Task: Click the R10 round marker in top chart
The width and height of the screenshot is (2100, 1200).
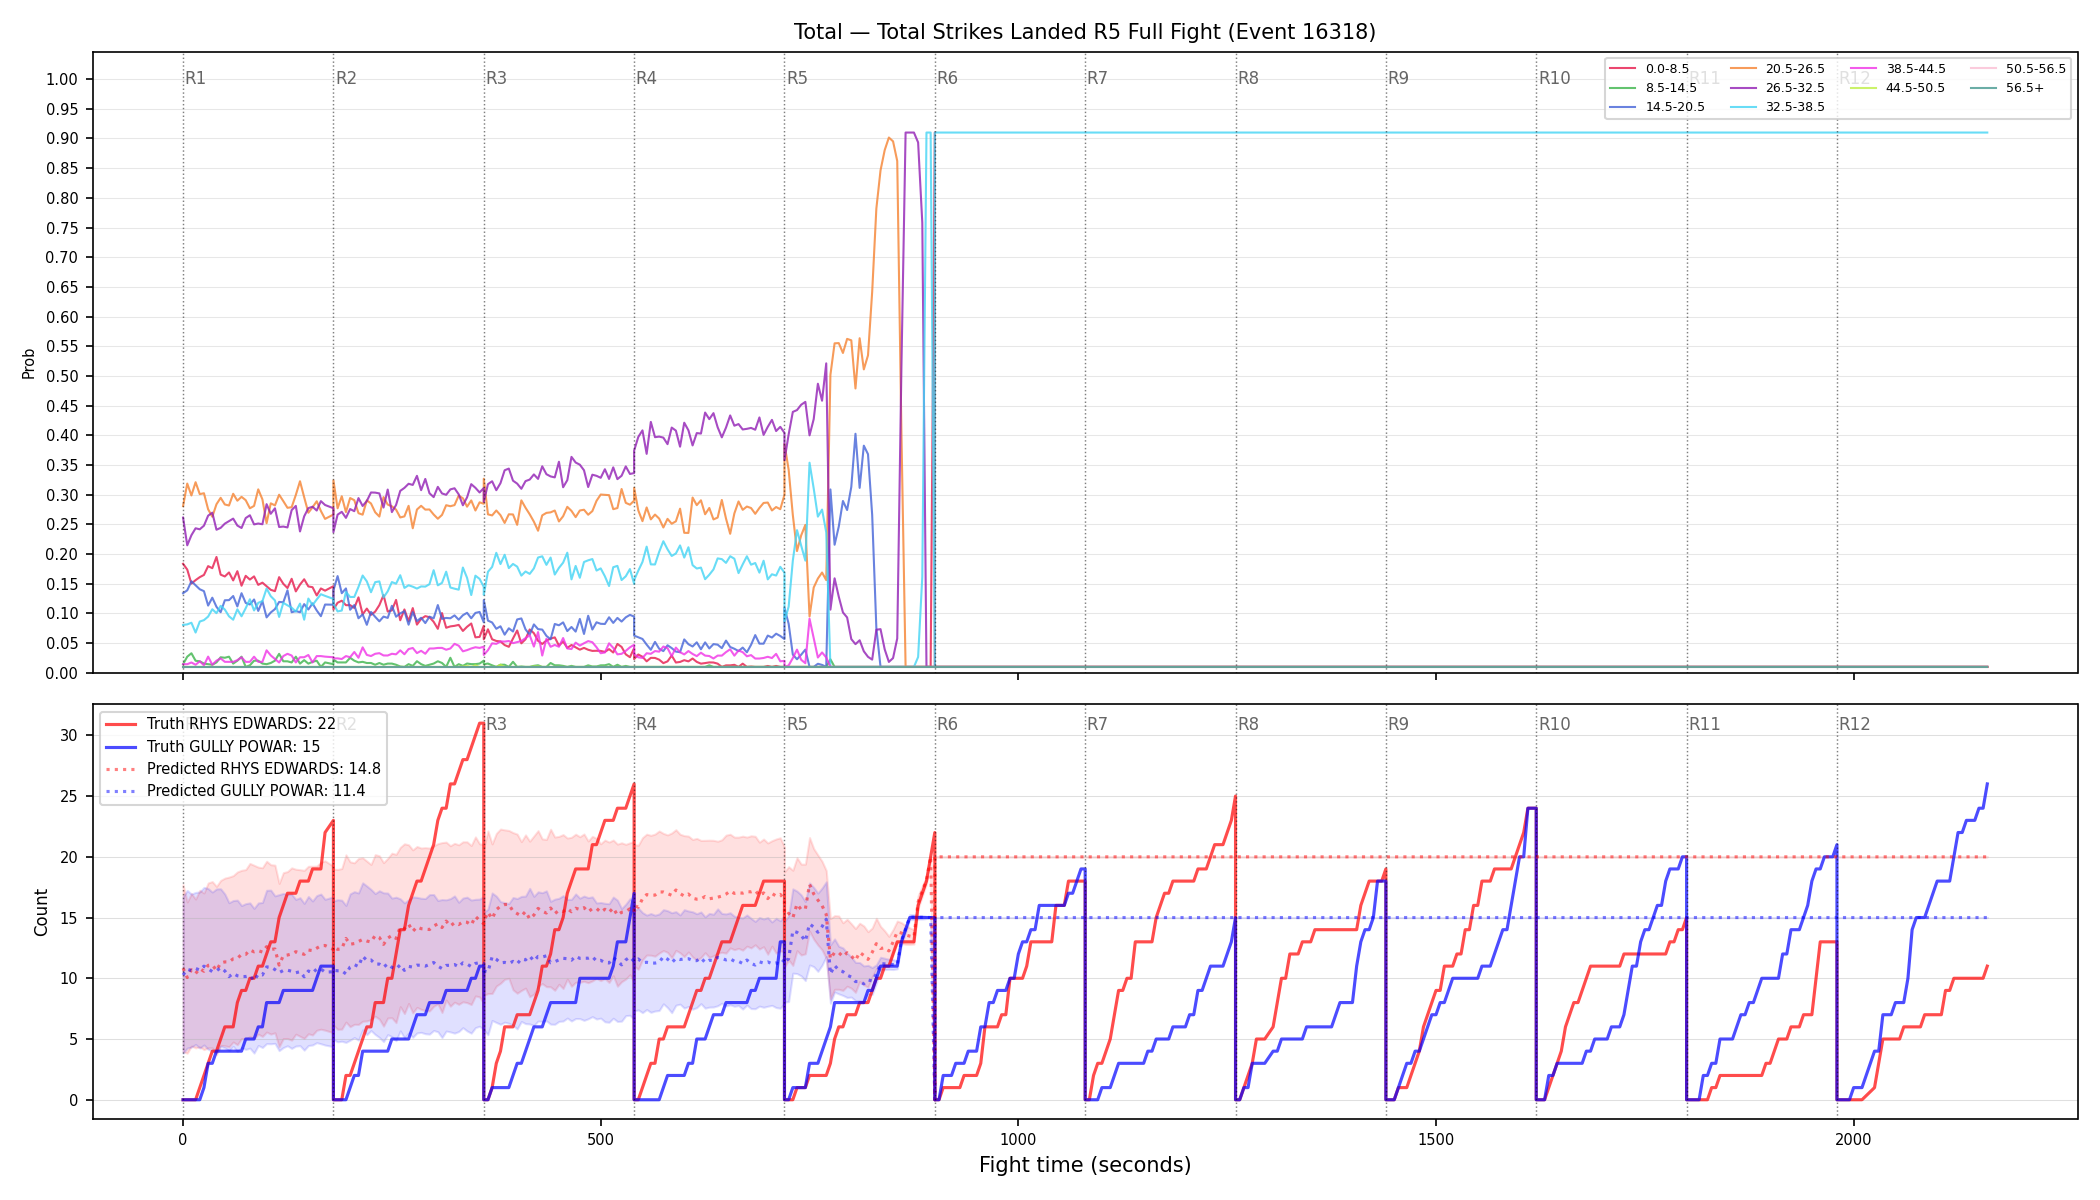Action: [x=1554, y=78]
